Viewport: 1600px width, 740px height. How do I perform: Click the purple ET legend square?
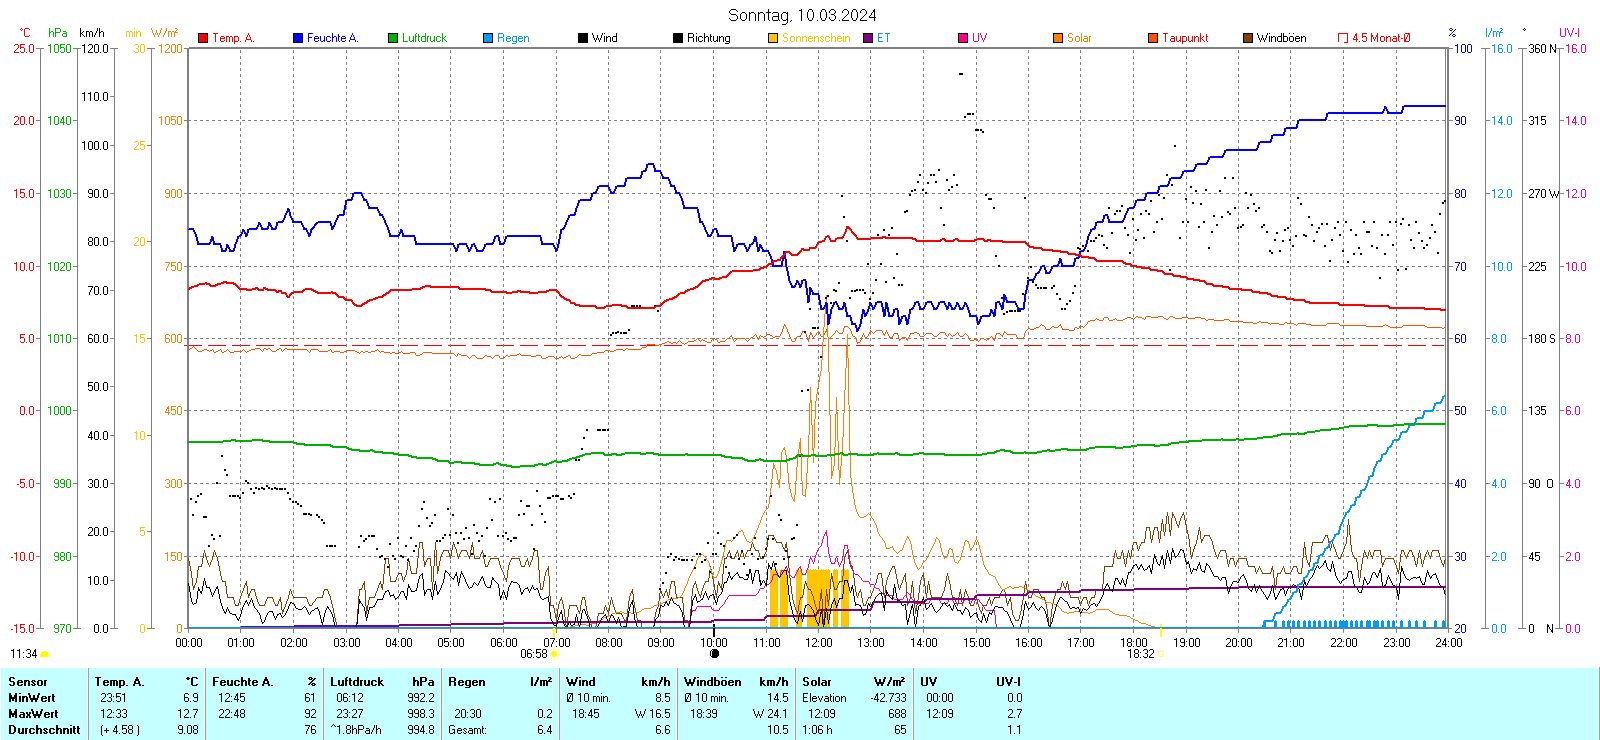point(868,38)
